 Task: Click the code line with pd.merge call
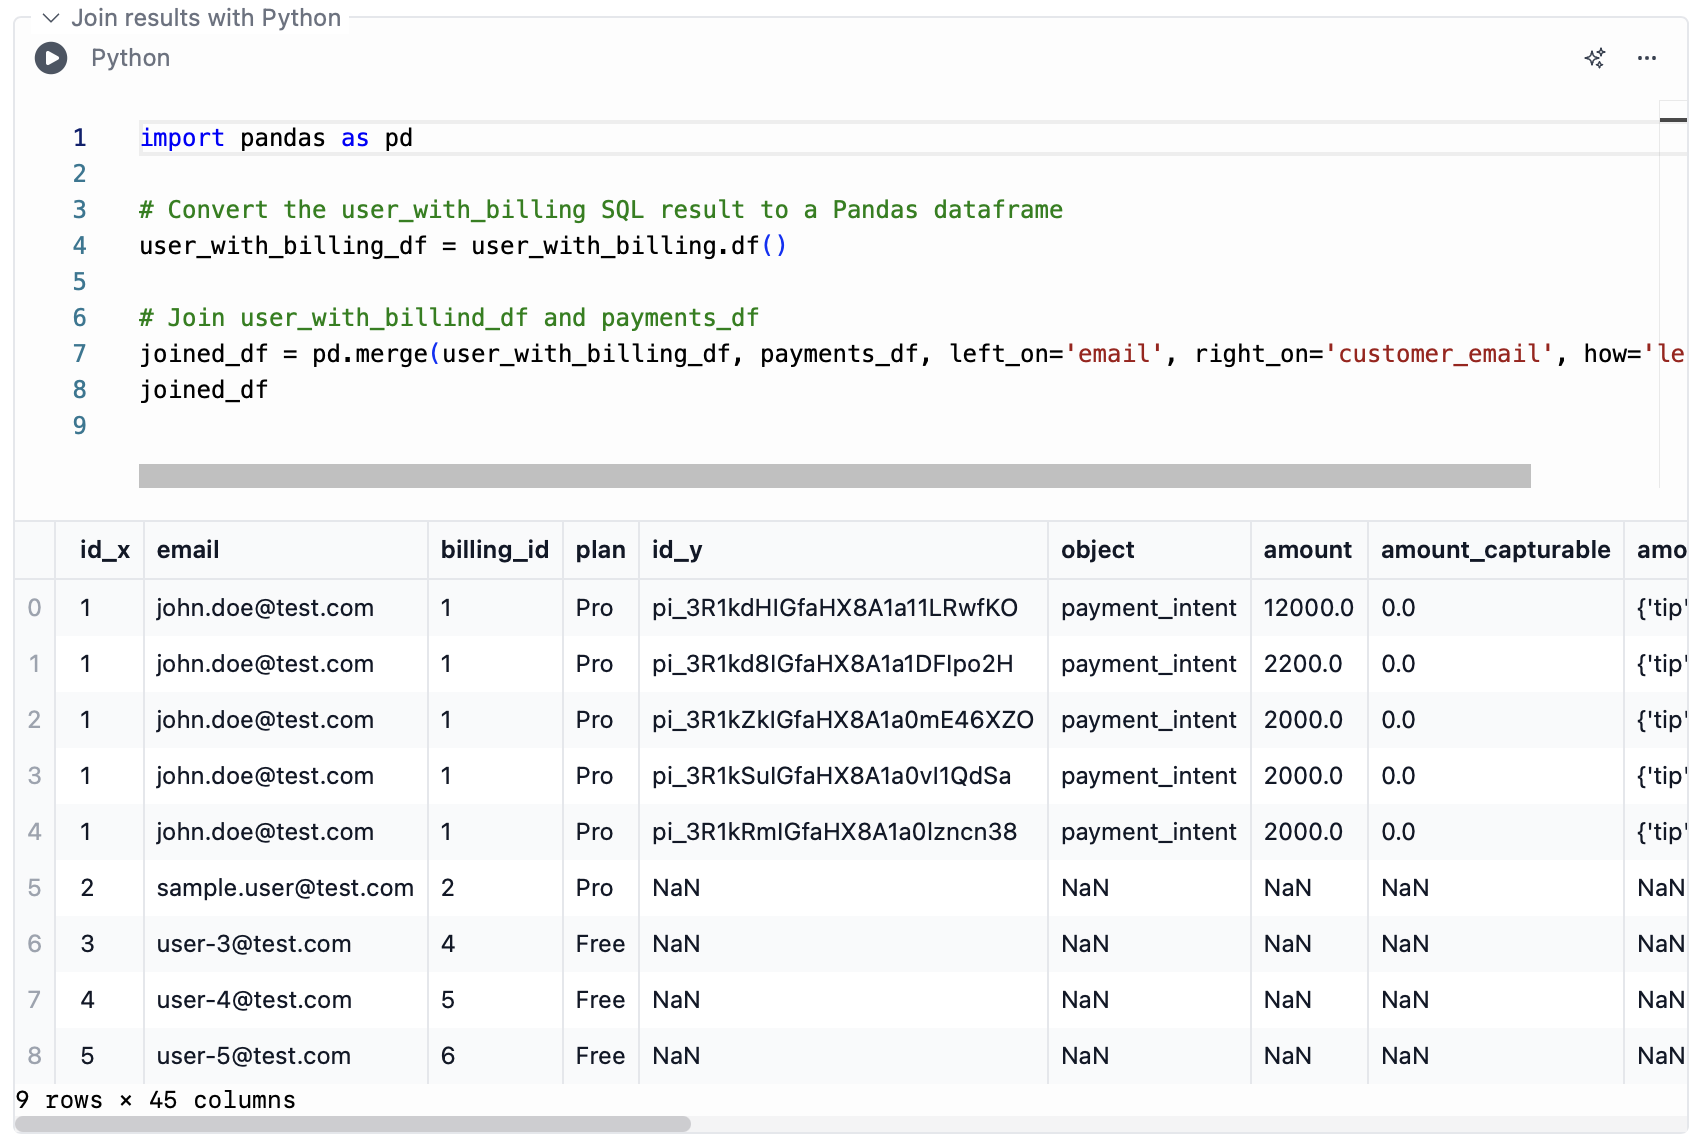pos(911,354)
